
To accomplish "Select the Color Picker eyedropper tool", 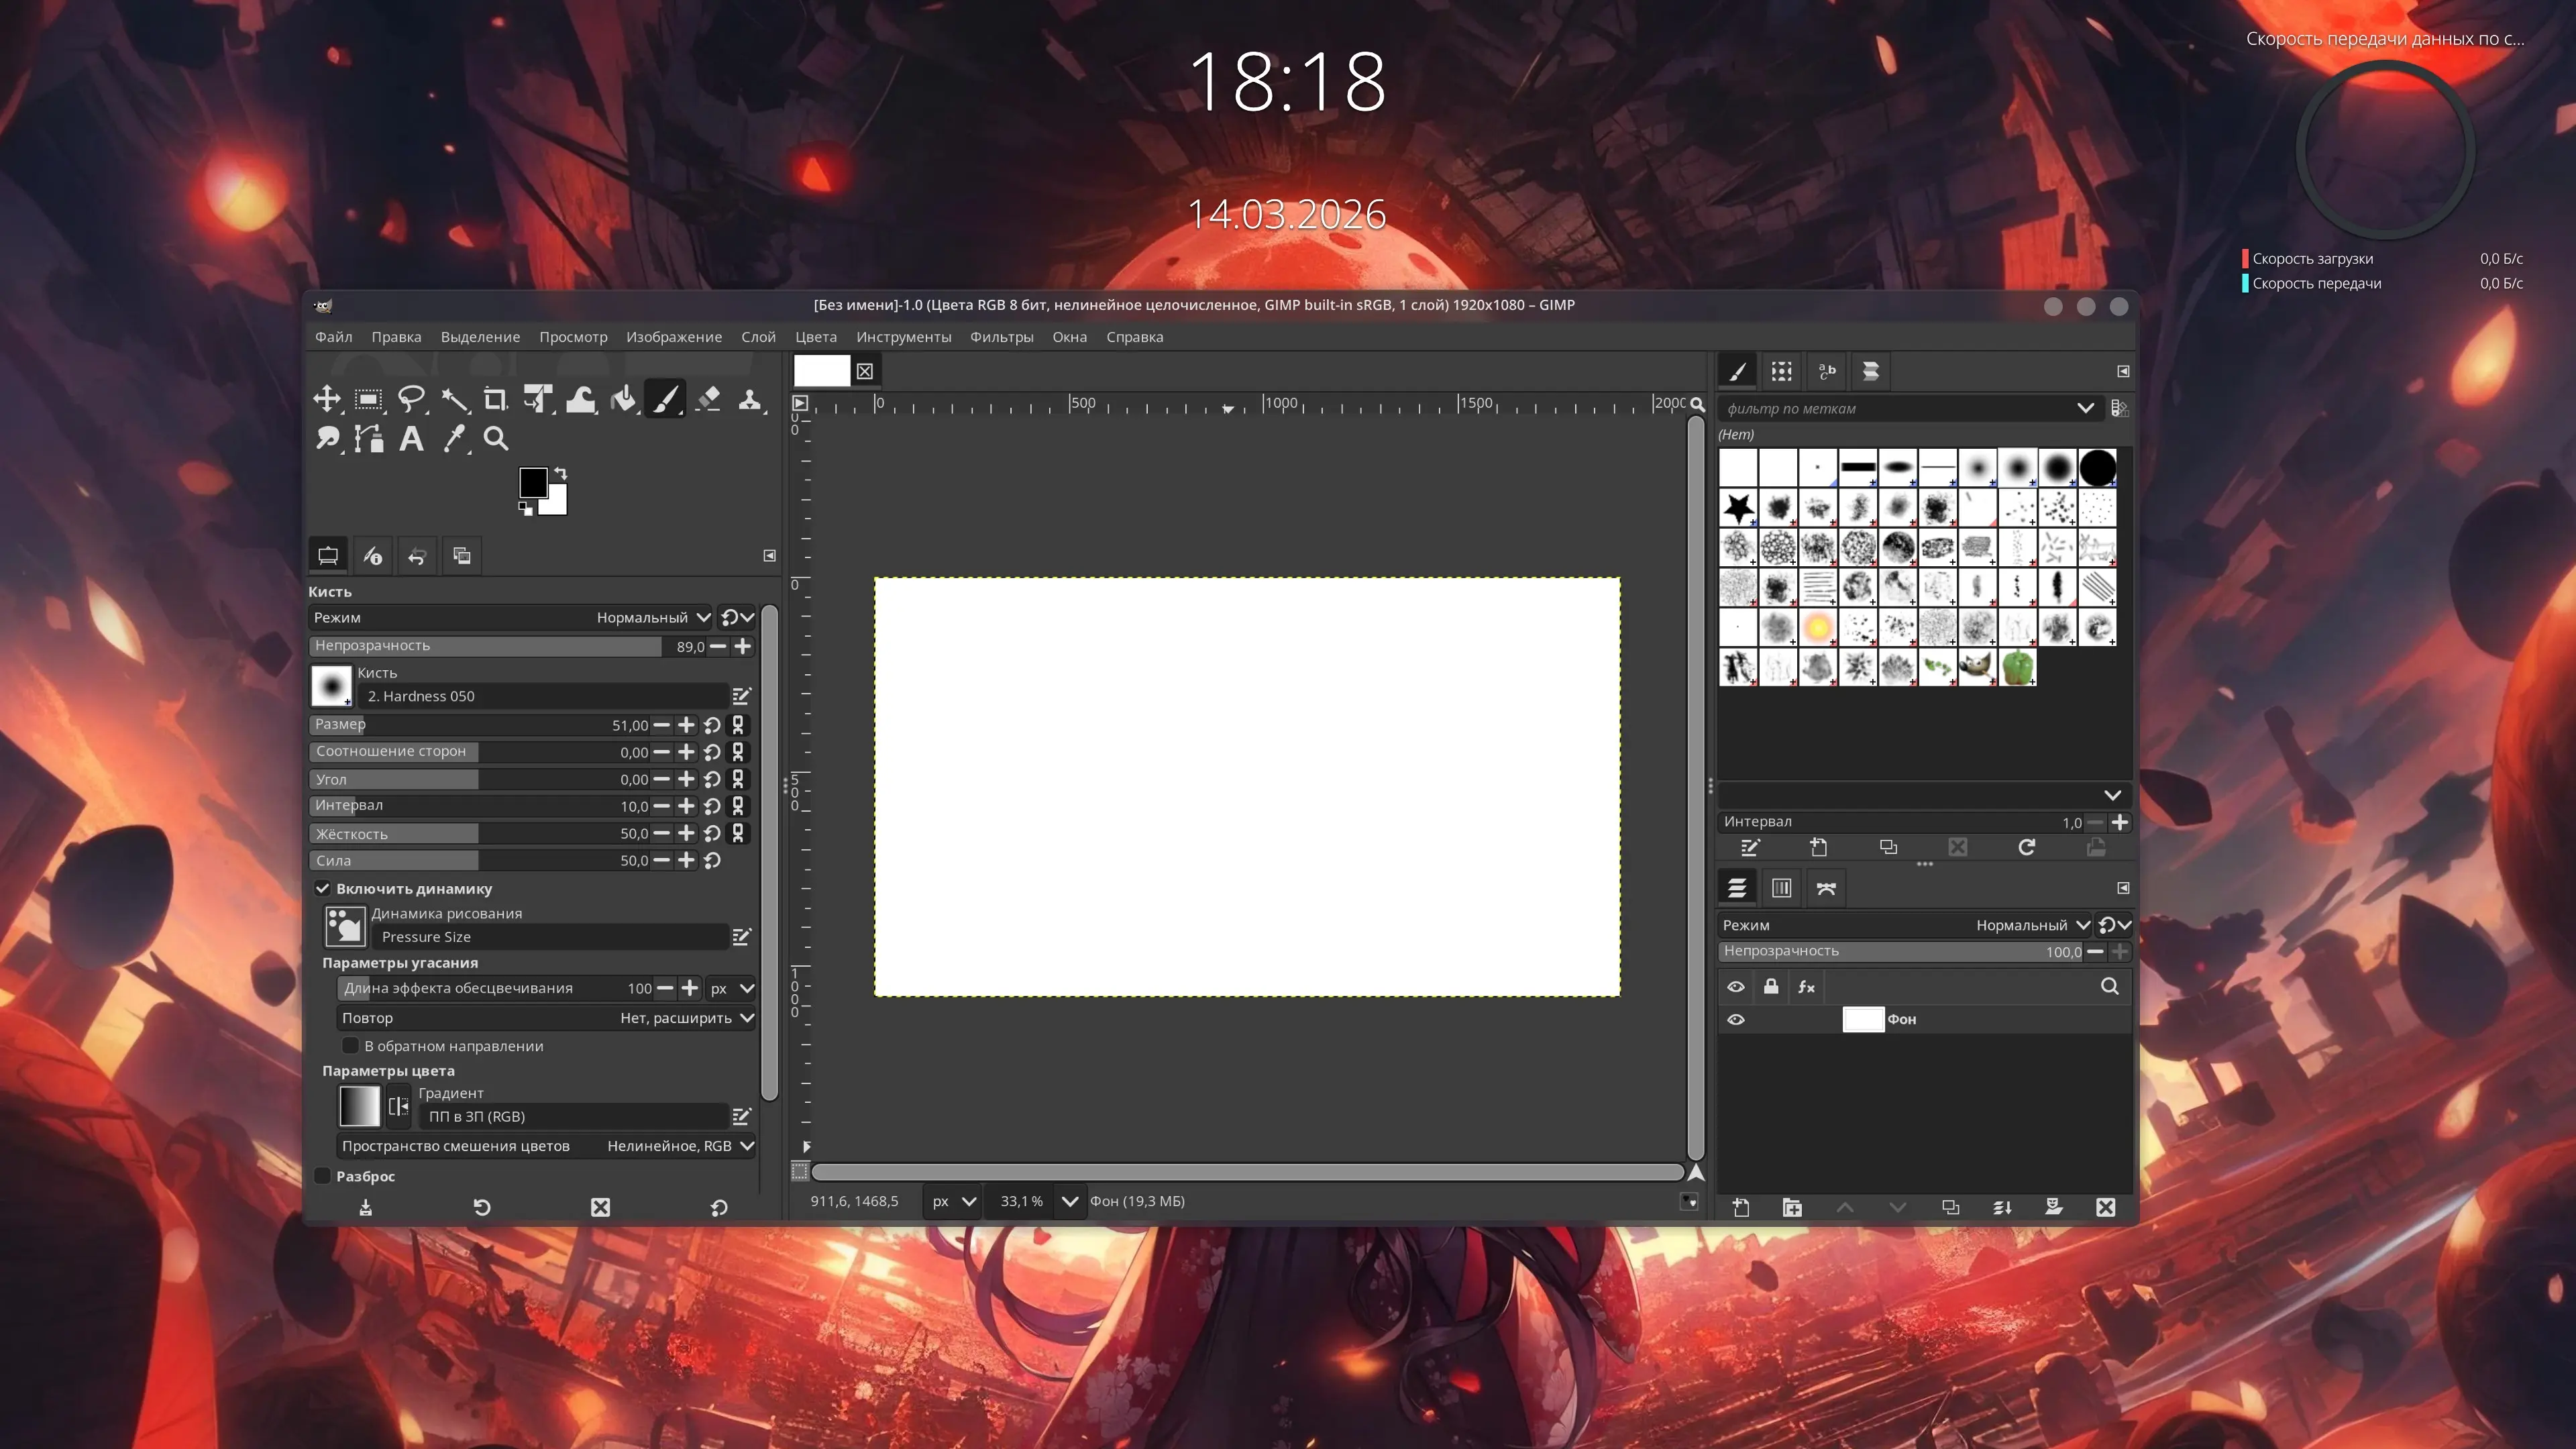I will [454, 439].
